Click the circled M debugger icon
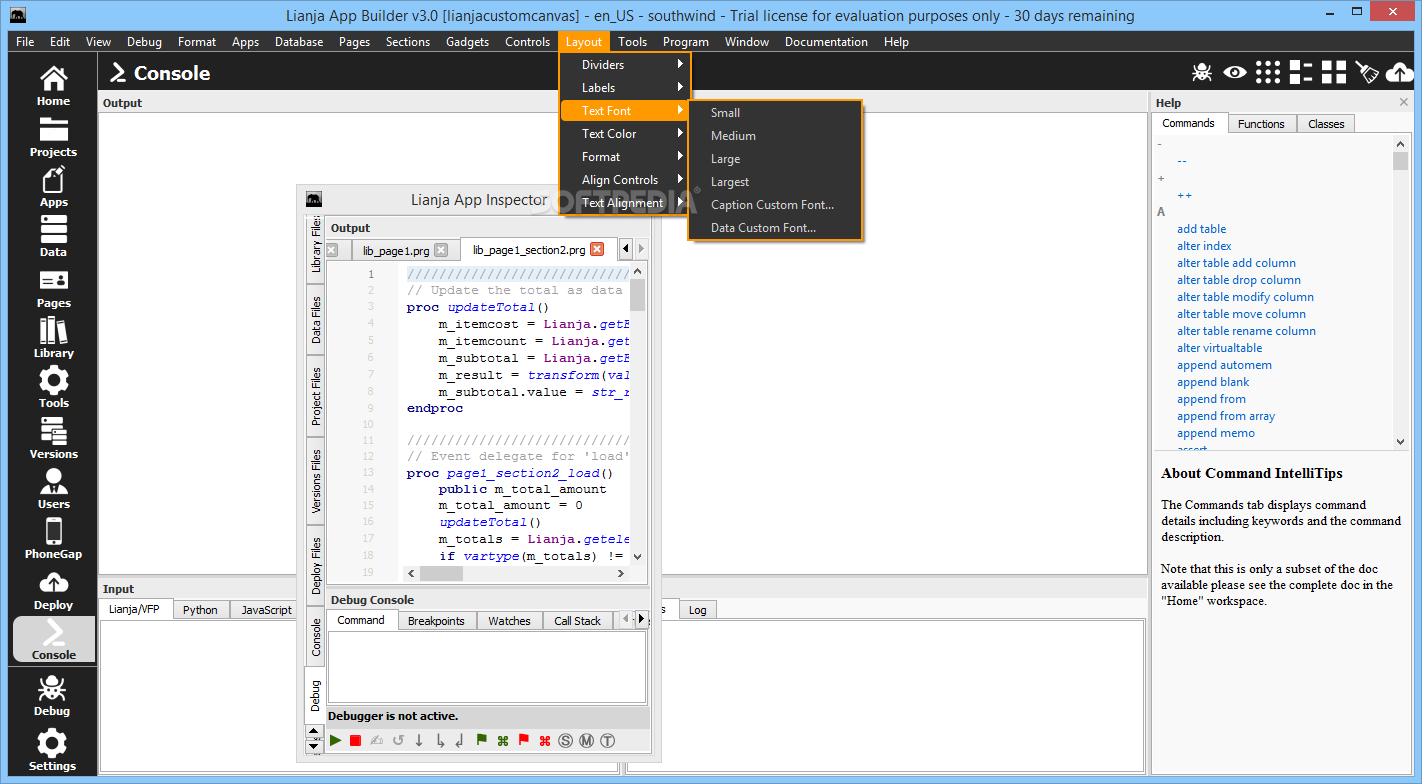Viewport: 1422px width, 784px height. pyautogui.click(x=586, y=741)
